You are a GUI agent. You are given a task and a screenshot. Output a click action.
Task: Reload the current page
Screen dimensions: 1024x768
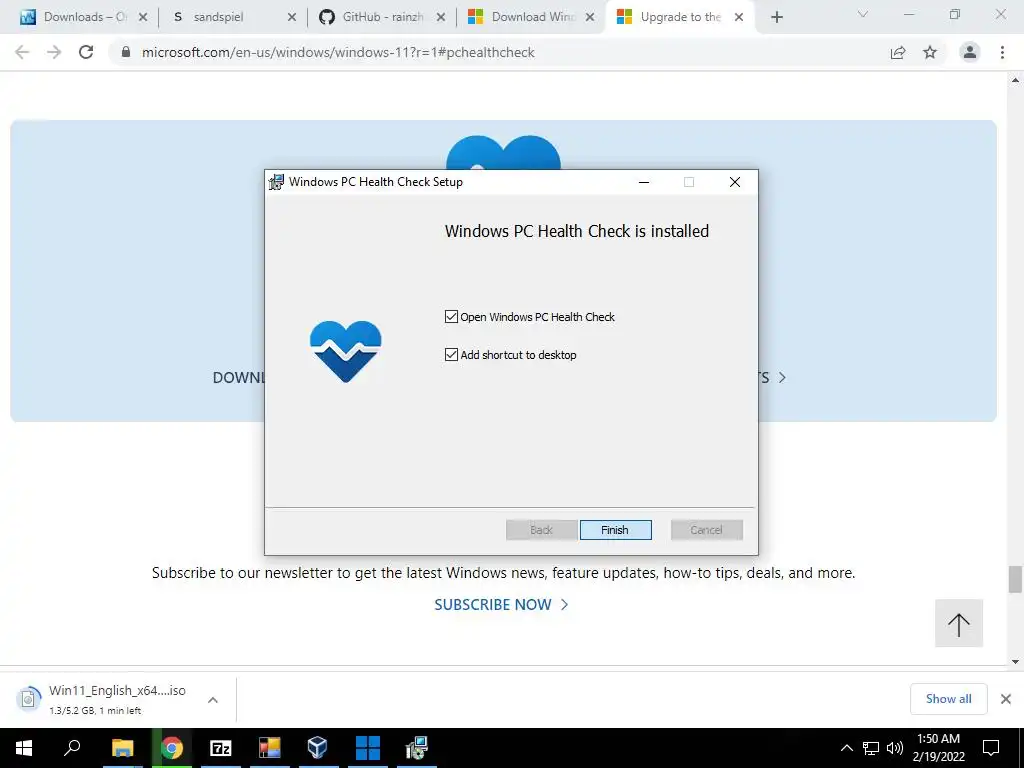pyautogui.click(x=86, y=52)
